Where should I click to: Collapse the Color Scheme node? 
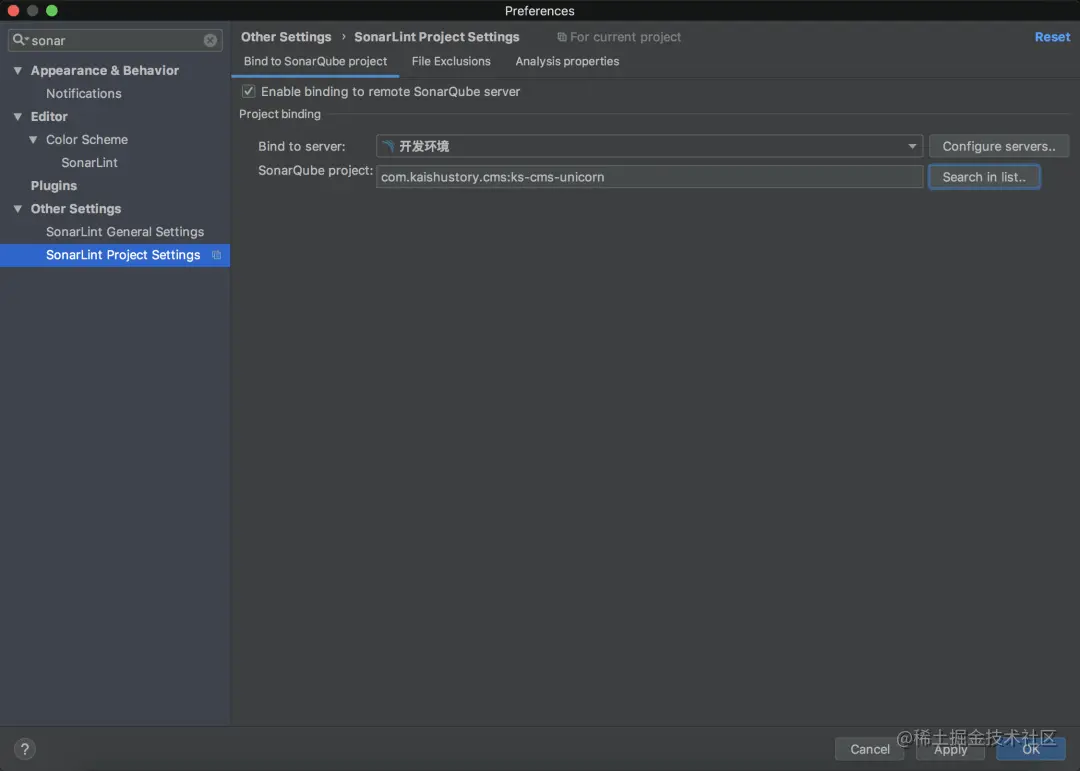tap(33, 139)
